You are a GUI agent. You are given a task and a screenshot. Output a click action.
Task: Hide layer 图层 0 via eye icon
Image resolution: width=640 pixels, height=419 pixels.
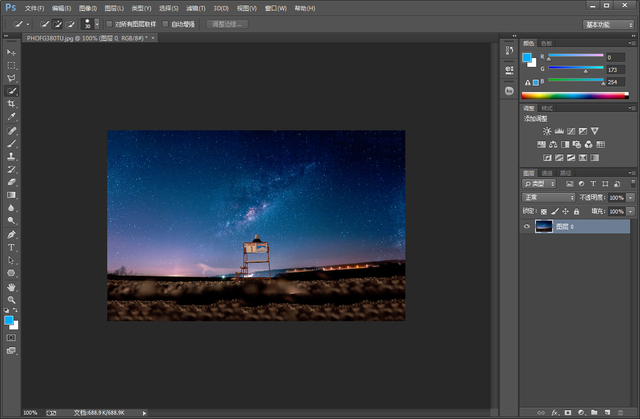point(526,227)
